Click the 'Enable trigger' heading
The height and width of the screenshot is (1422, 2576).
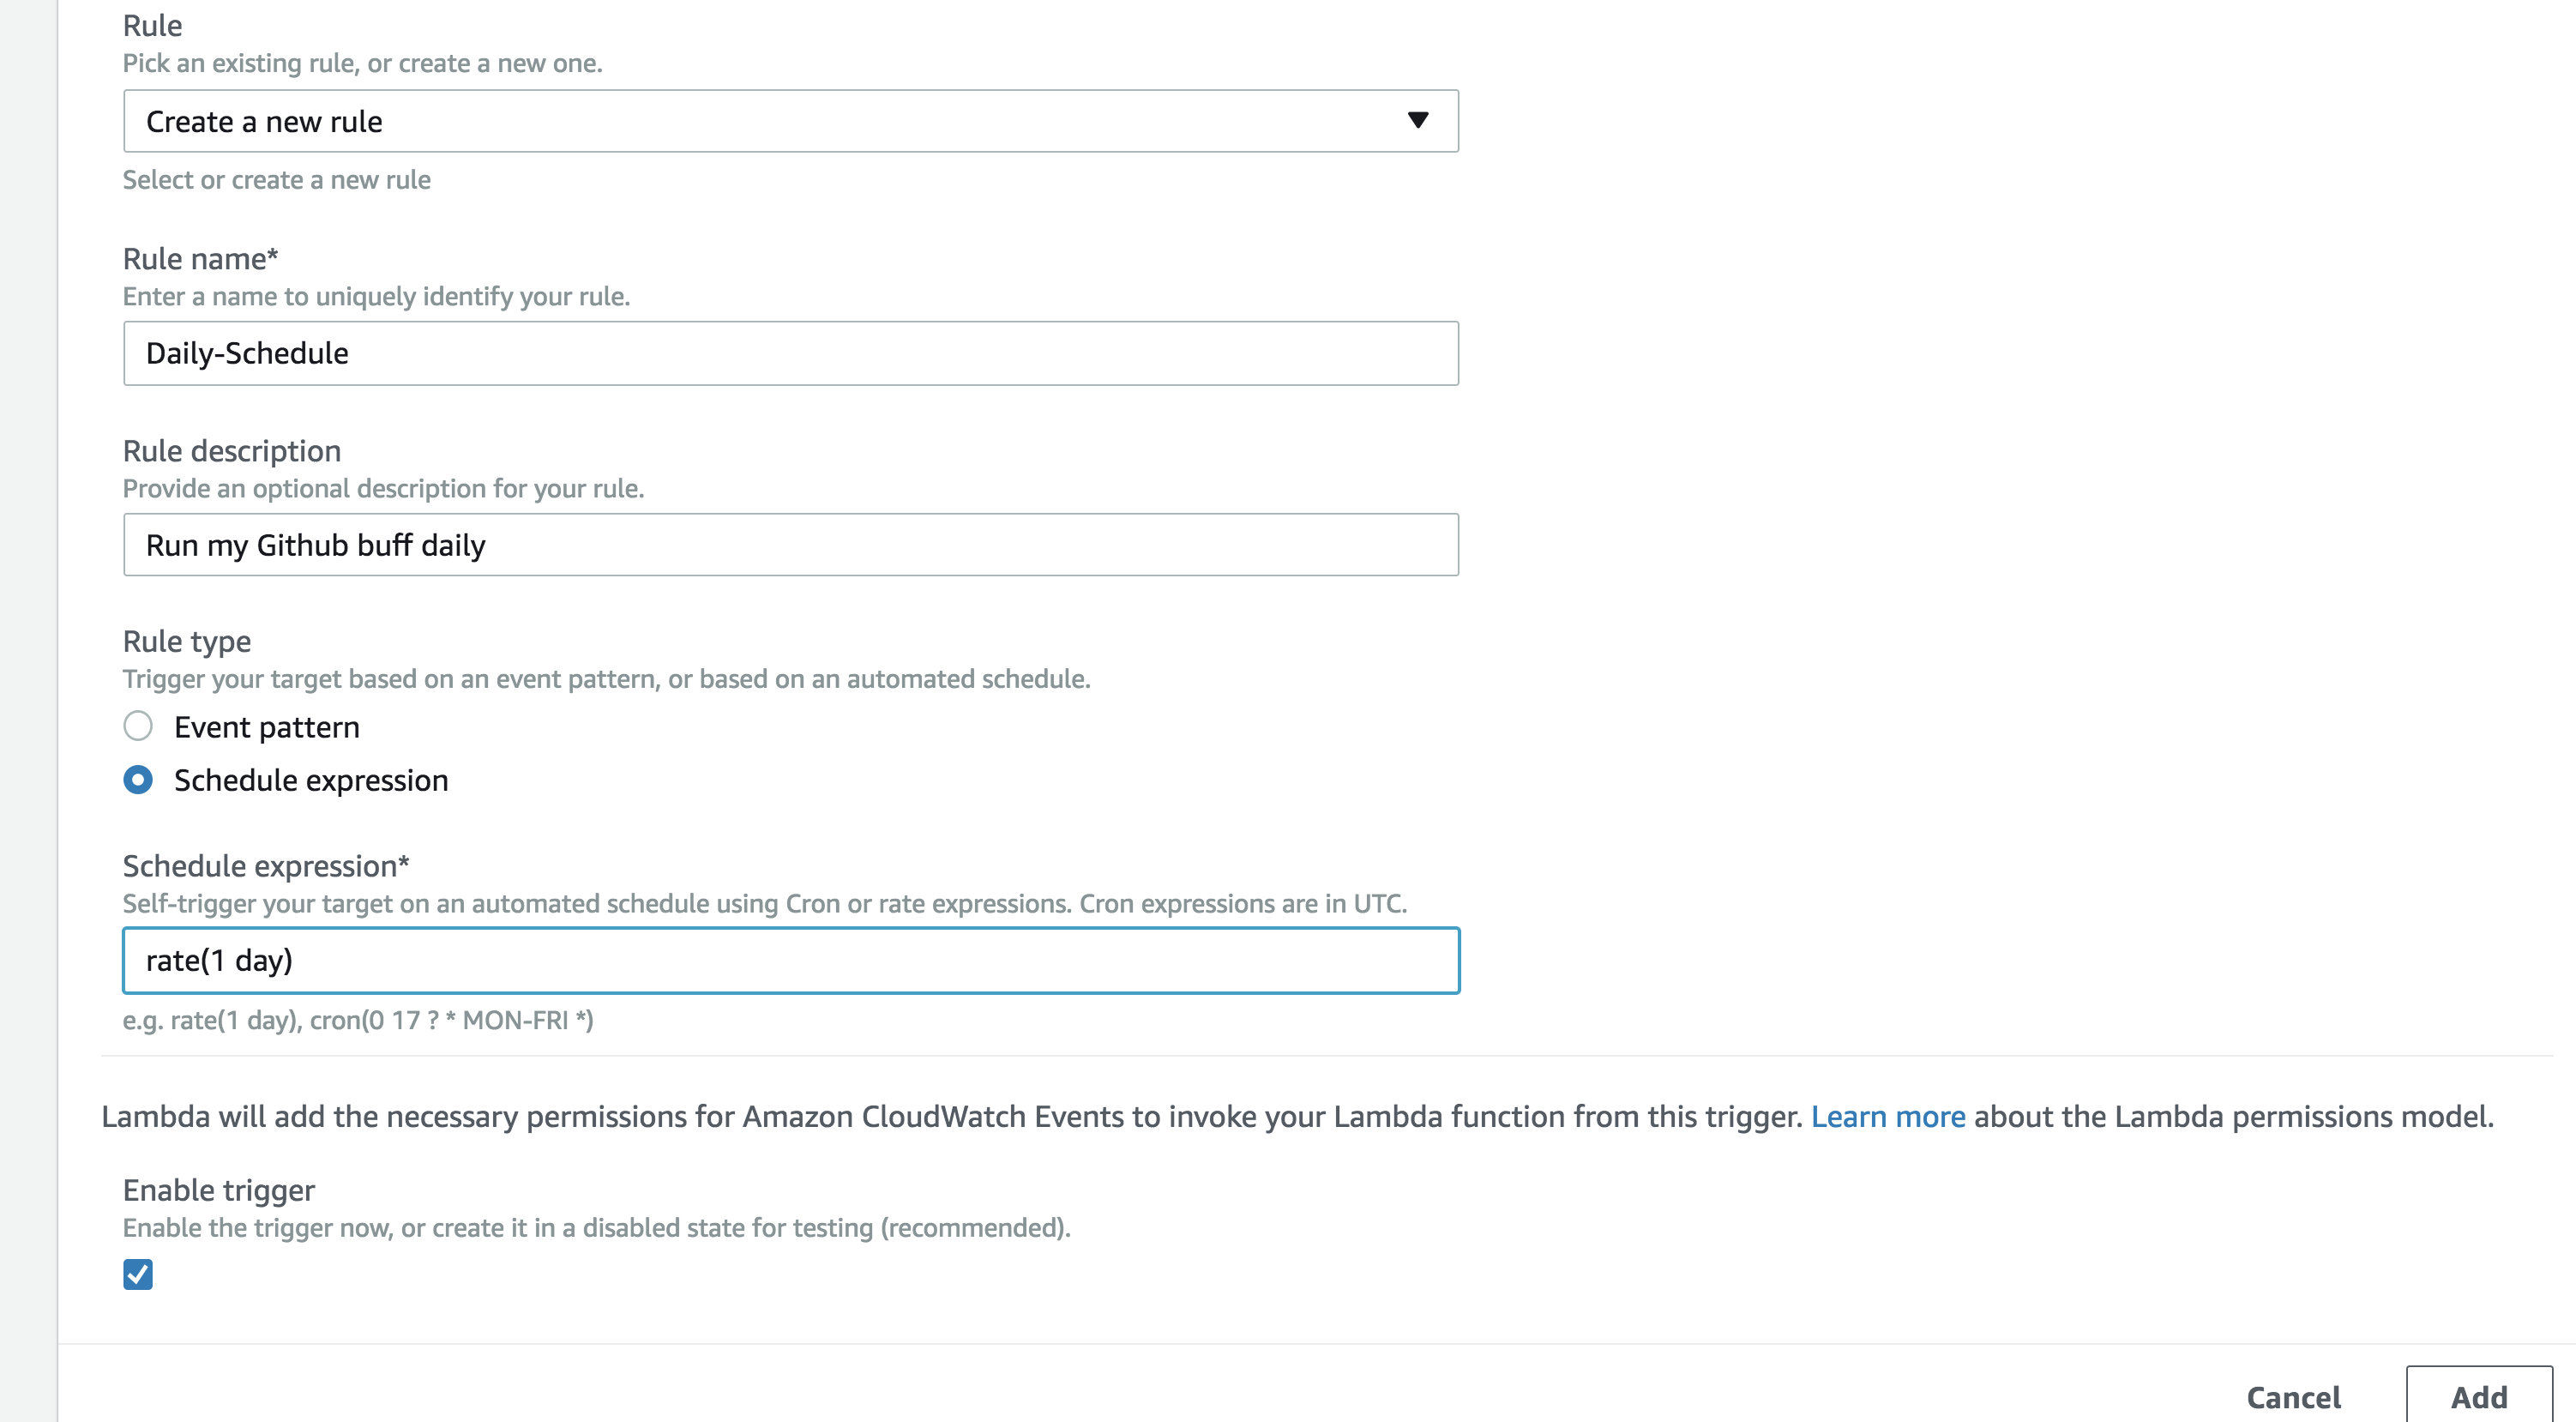pos(218,1190)
